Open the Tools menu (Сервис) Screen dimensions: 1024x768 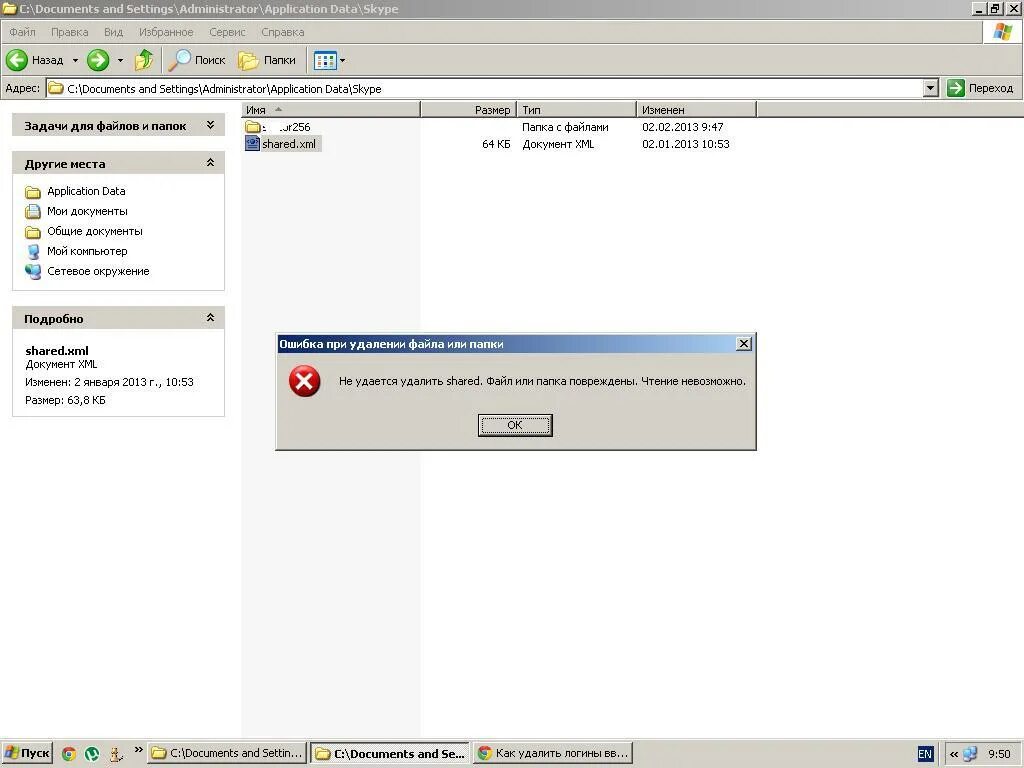(x=227, y=32)
